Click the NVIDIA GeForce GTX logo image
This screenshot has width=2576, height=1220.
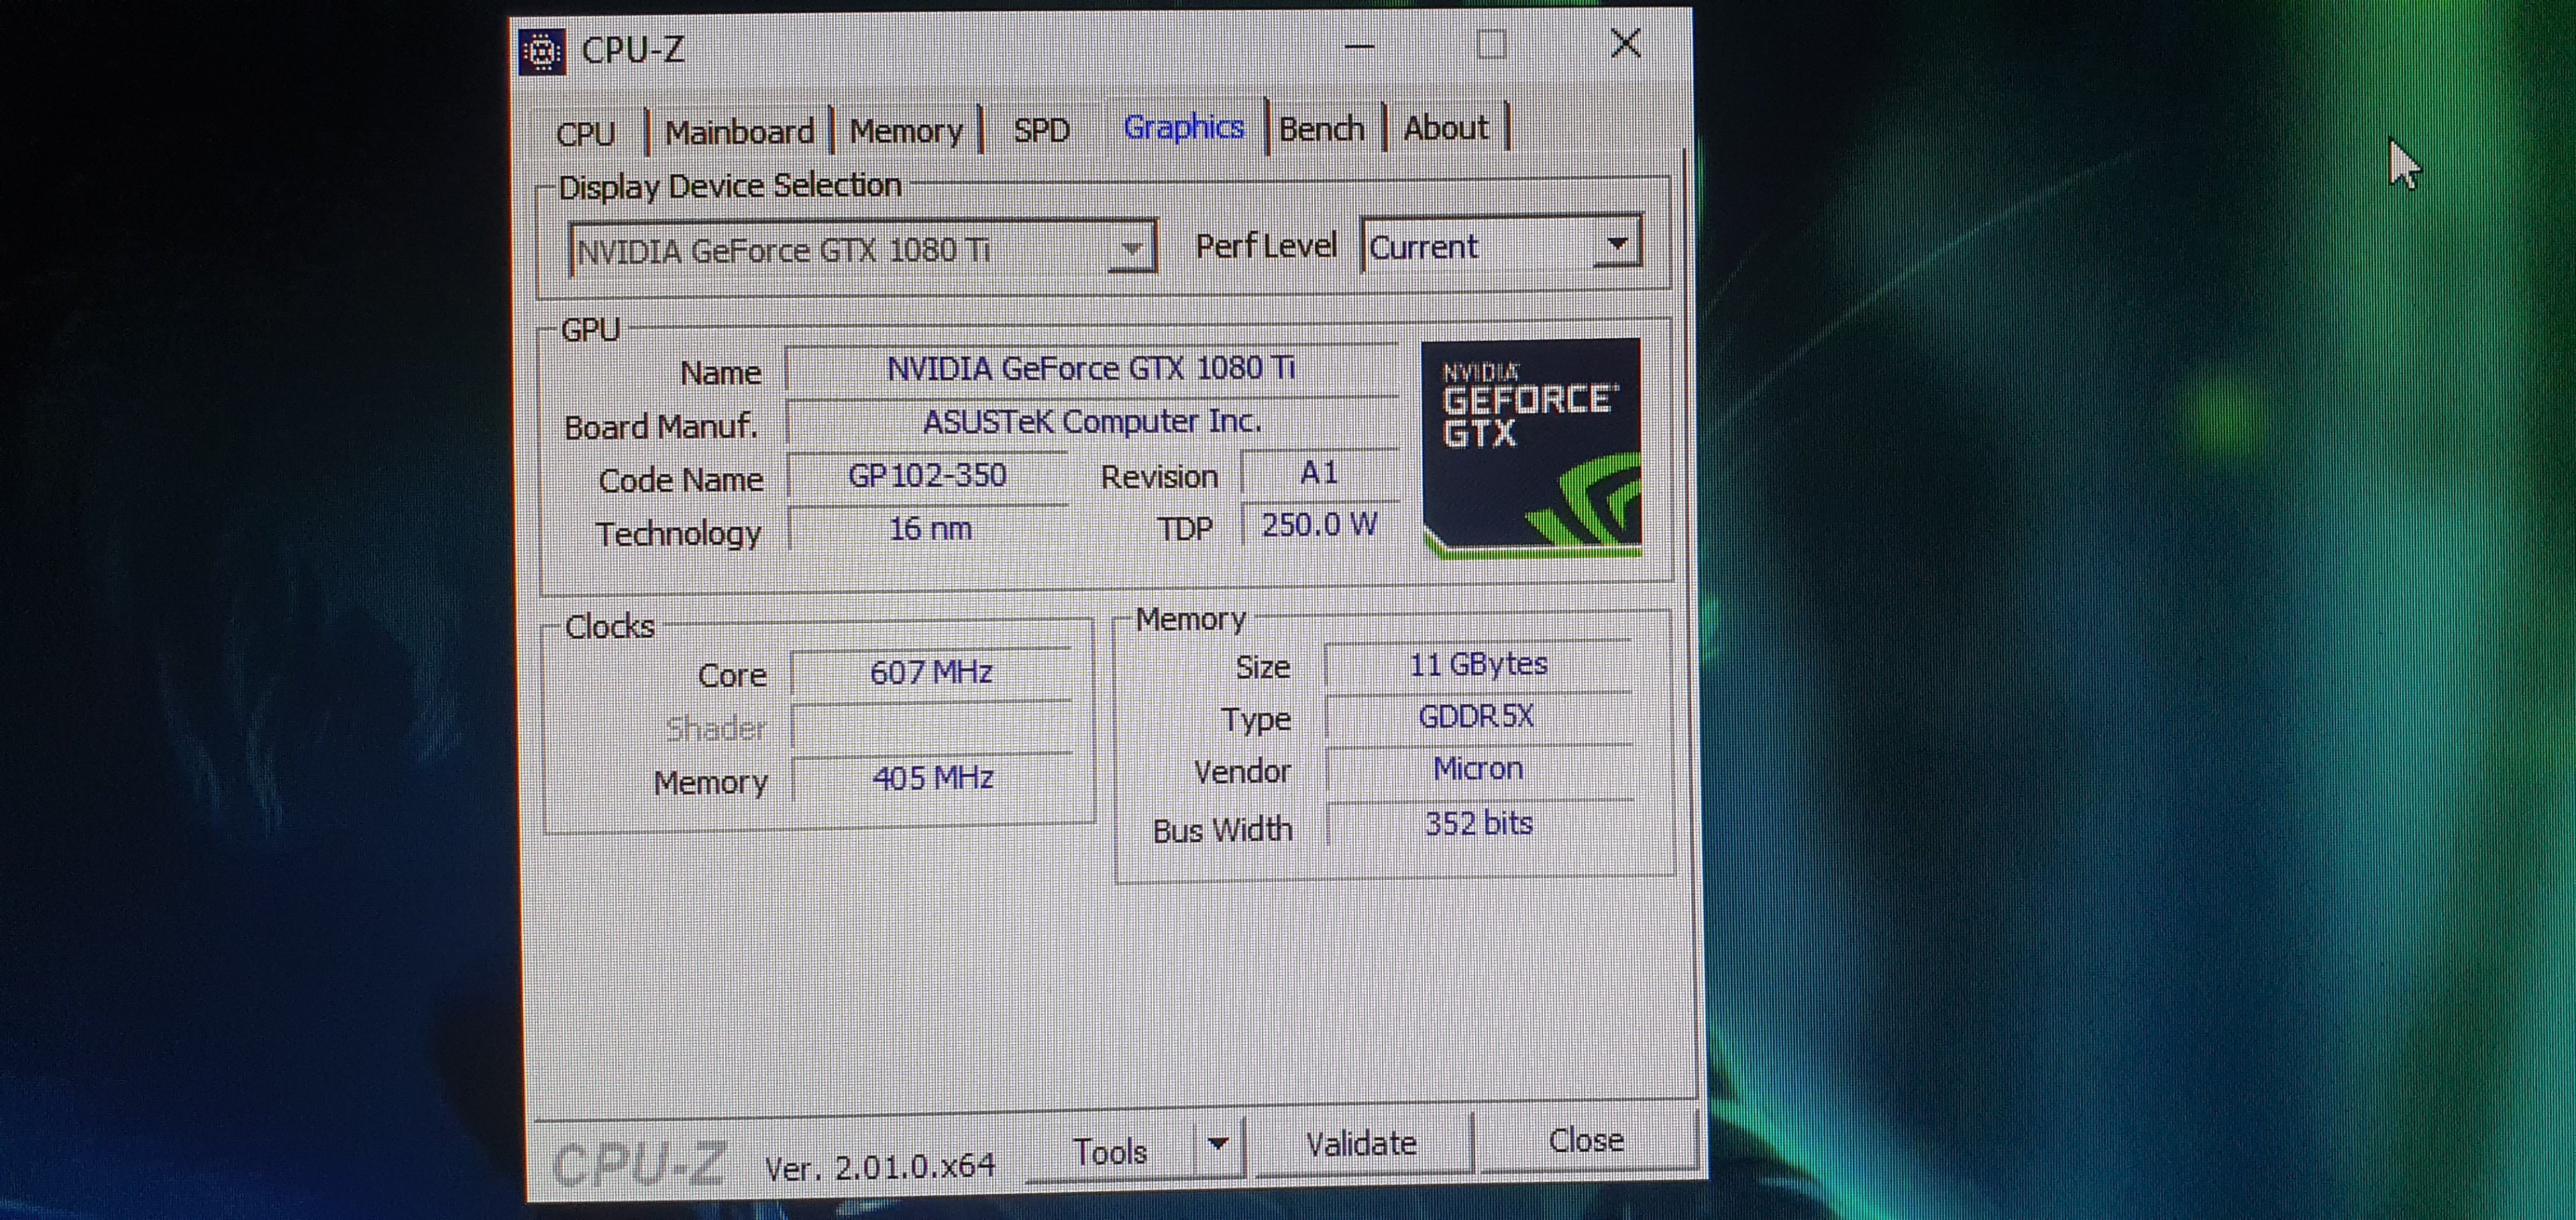point(1531,447)
